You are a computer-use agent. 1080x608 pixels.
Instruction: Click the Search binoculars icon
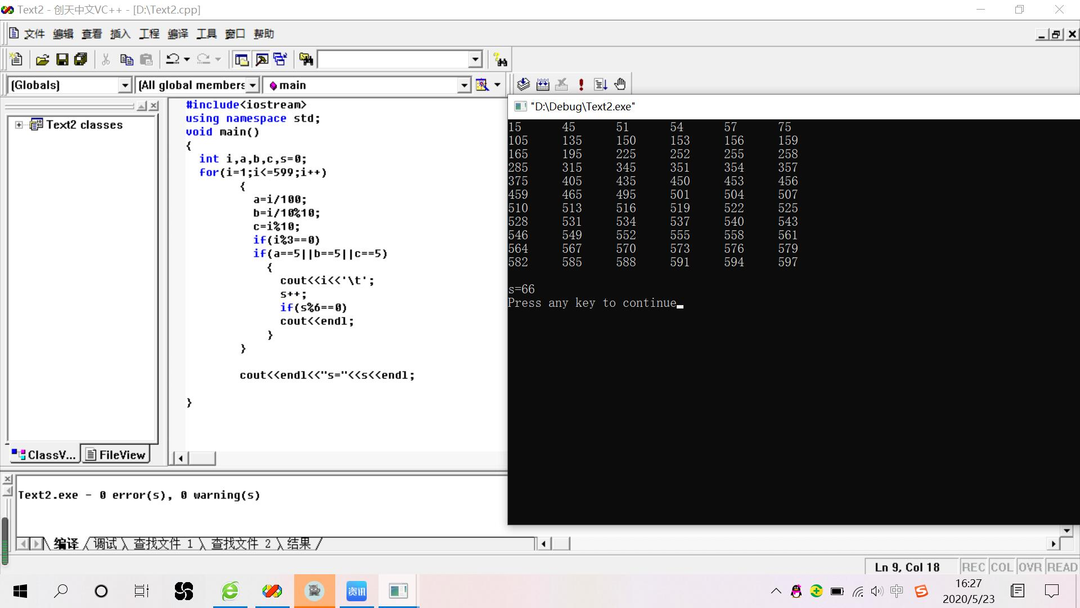pos(501,60)
